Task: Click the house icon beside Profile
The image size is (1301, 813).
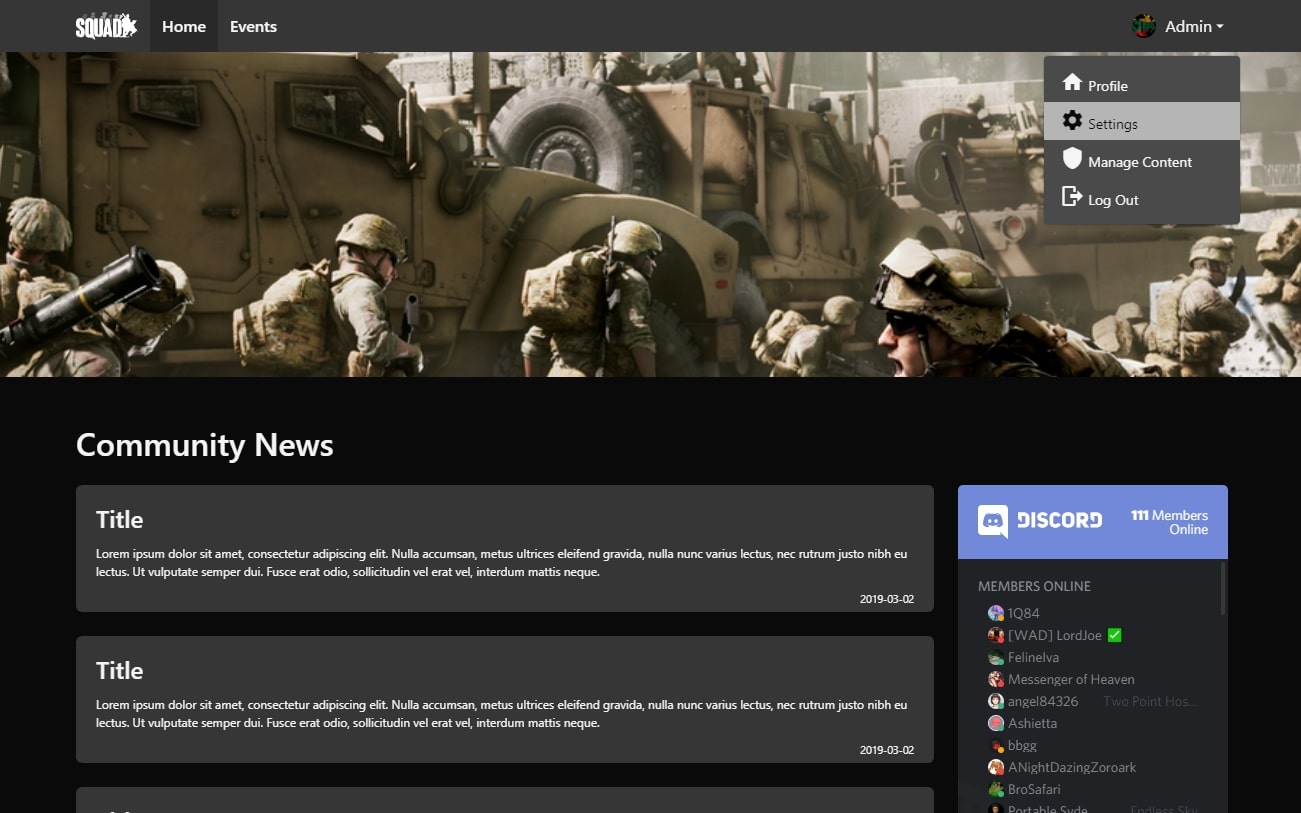Action: pyautogui.click(x=1072, y=82)
